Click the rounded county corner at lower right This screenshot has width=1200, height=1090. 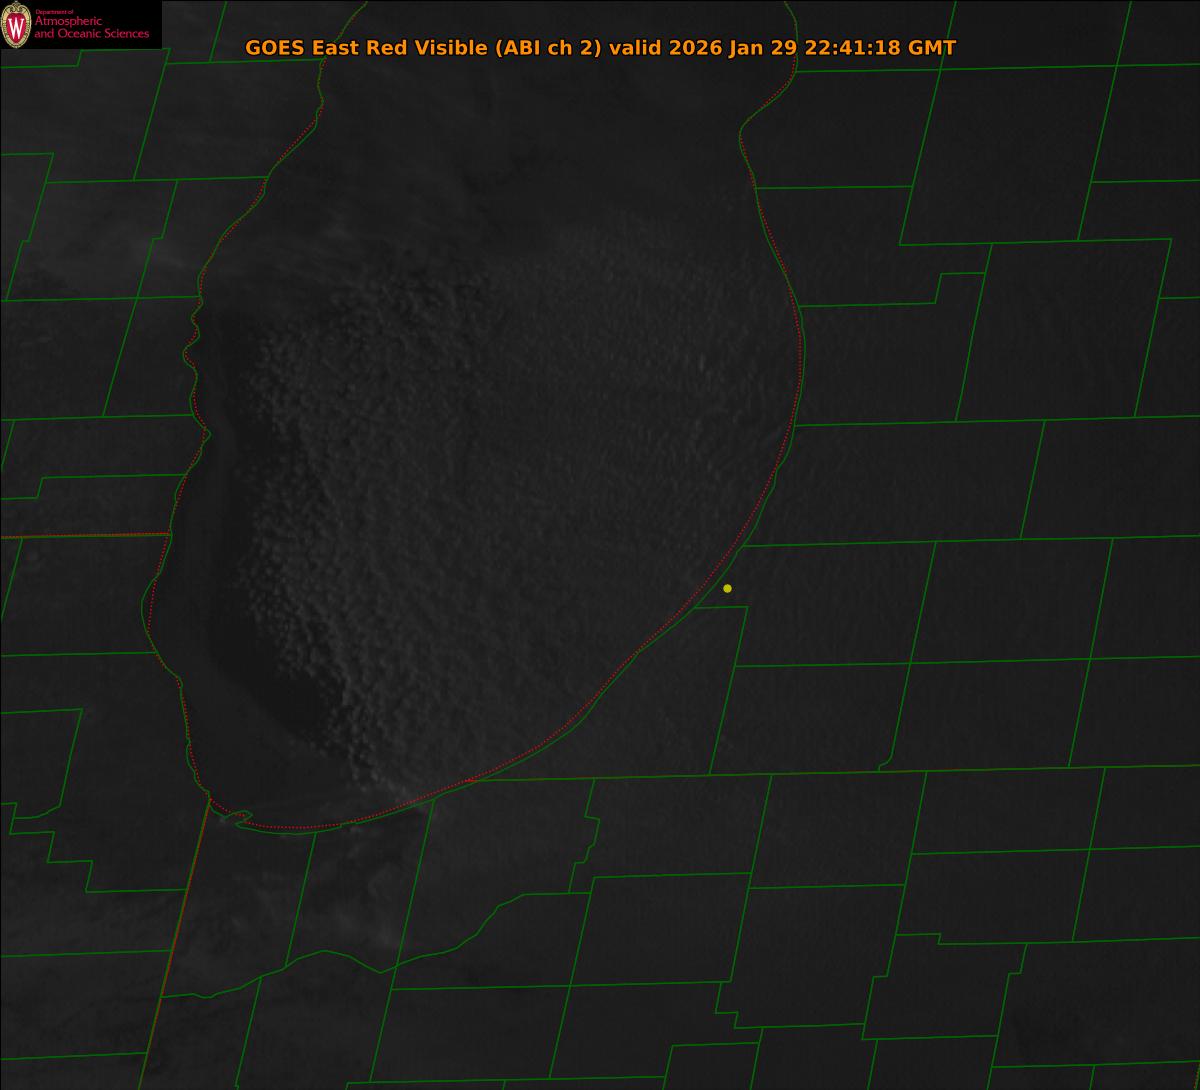[x=884, y=766]
